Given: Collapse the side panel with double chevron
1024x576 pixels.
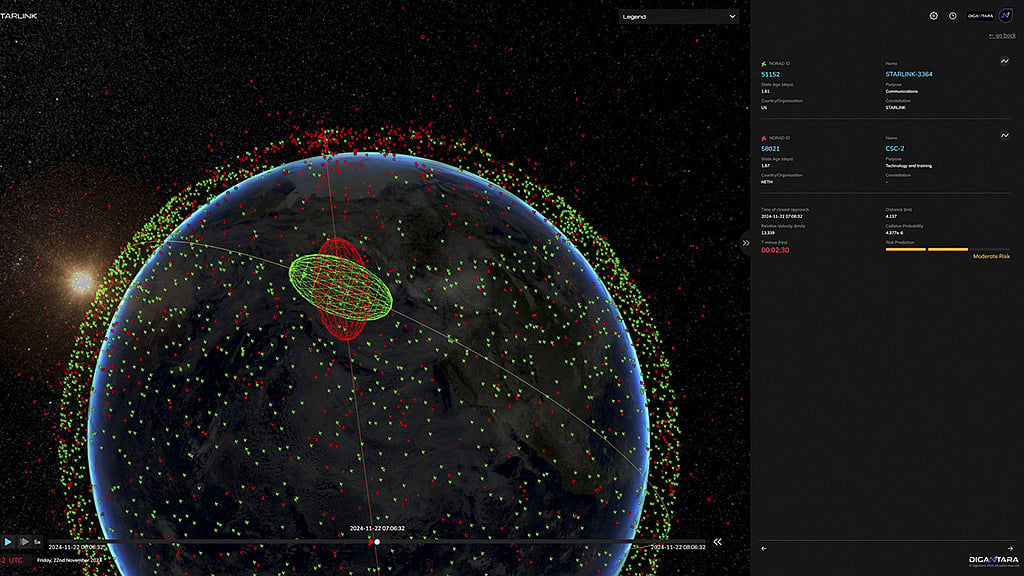Looking at the screenshot, I should point(746,243).
